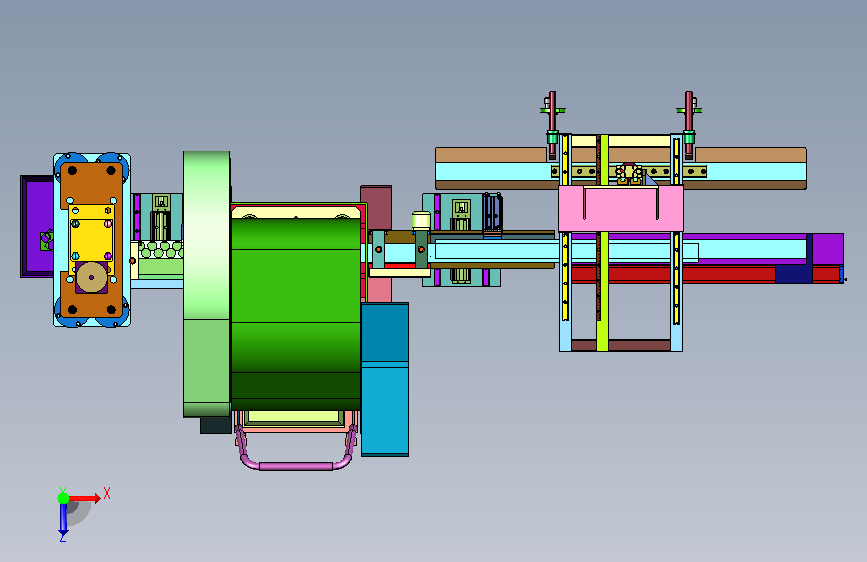The height and width of the screenshot is (562, 867).
Task: Select the maroon block above the drum
Action: pos(376,207)
